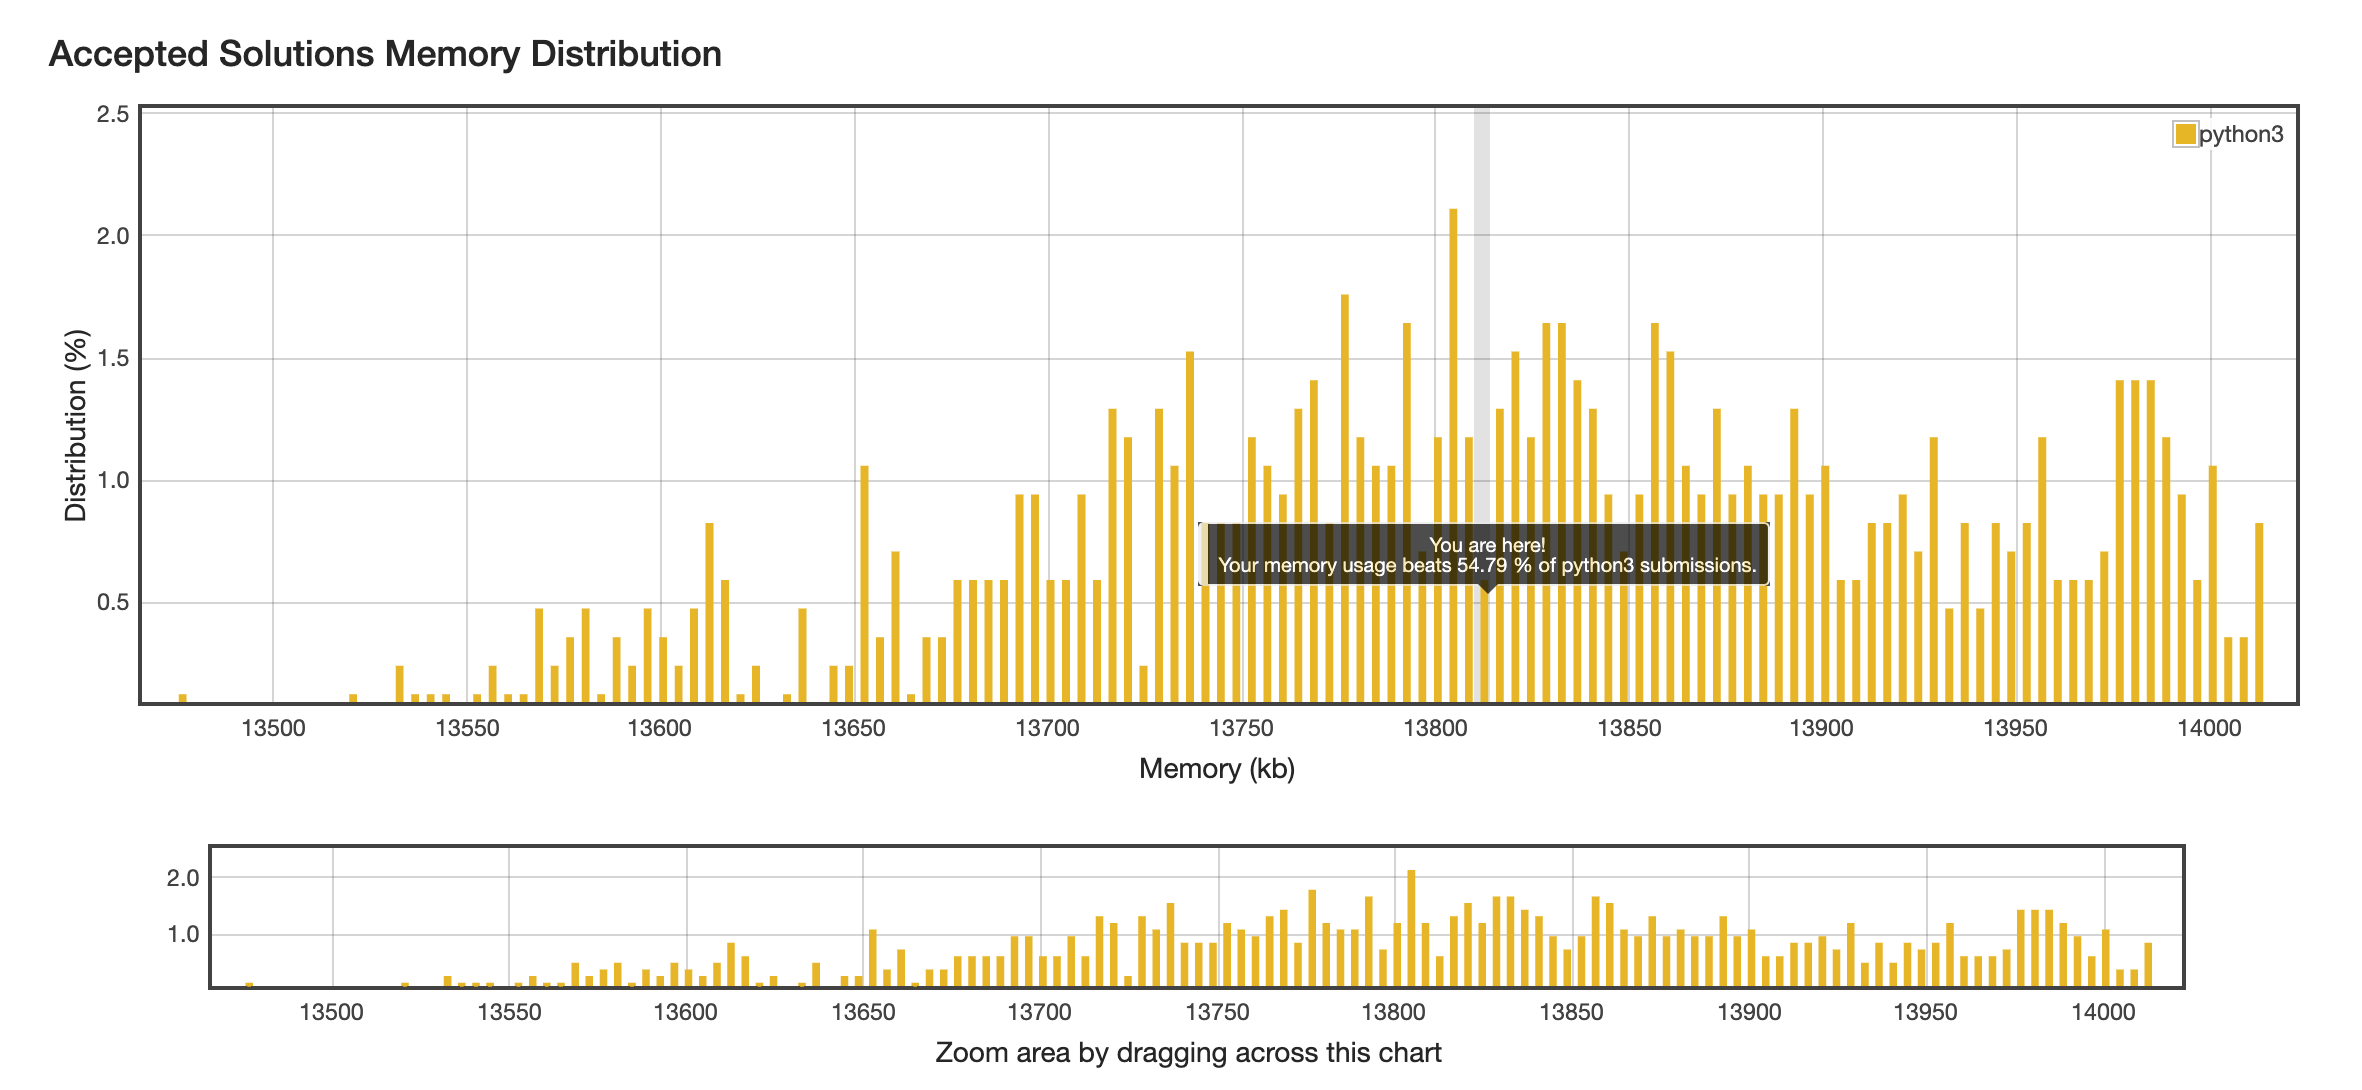Image resolution: width=2362 pixels, height=1090 pixels.
Task: Click the python3 legend color swatch
Action: (x=2185, y=134)
